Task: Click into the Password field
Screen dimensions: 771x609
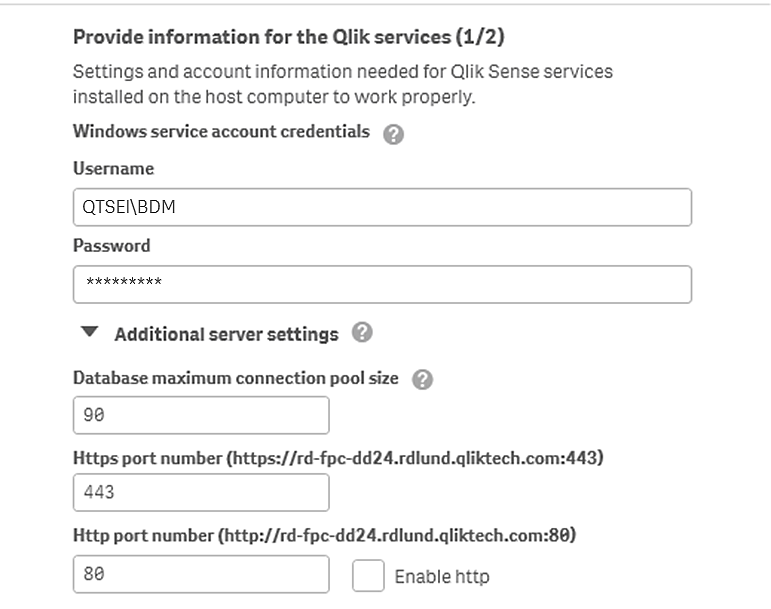Action: pyautogui.click(x=382, y=284)
